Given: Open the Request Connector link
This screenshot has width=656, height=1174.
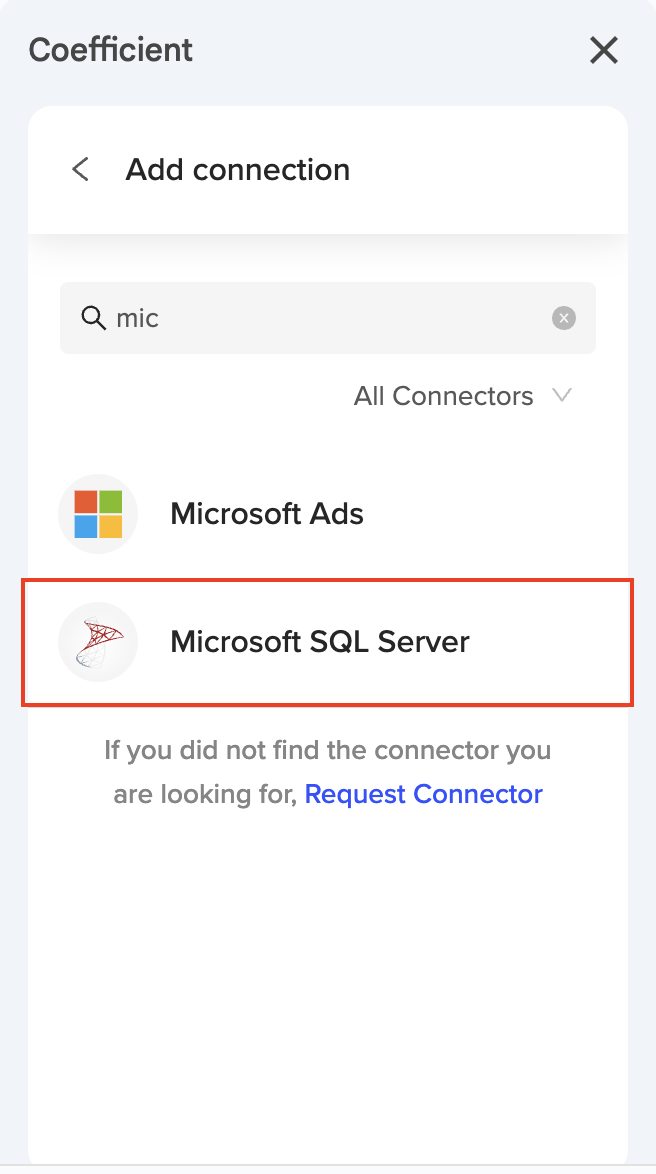Looking at the screenshot, I should (x=423, y=794).
